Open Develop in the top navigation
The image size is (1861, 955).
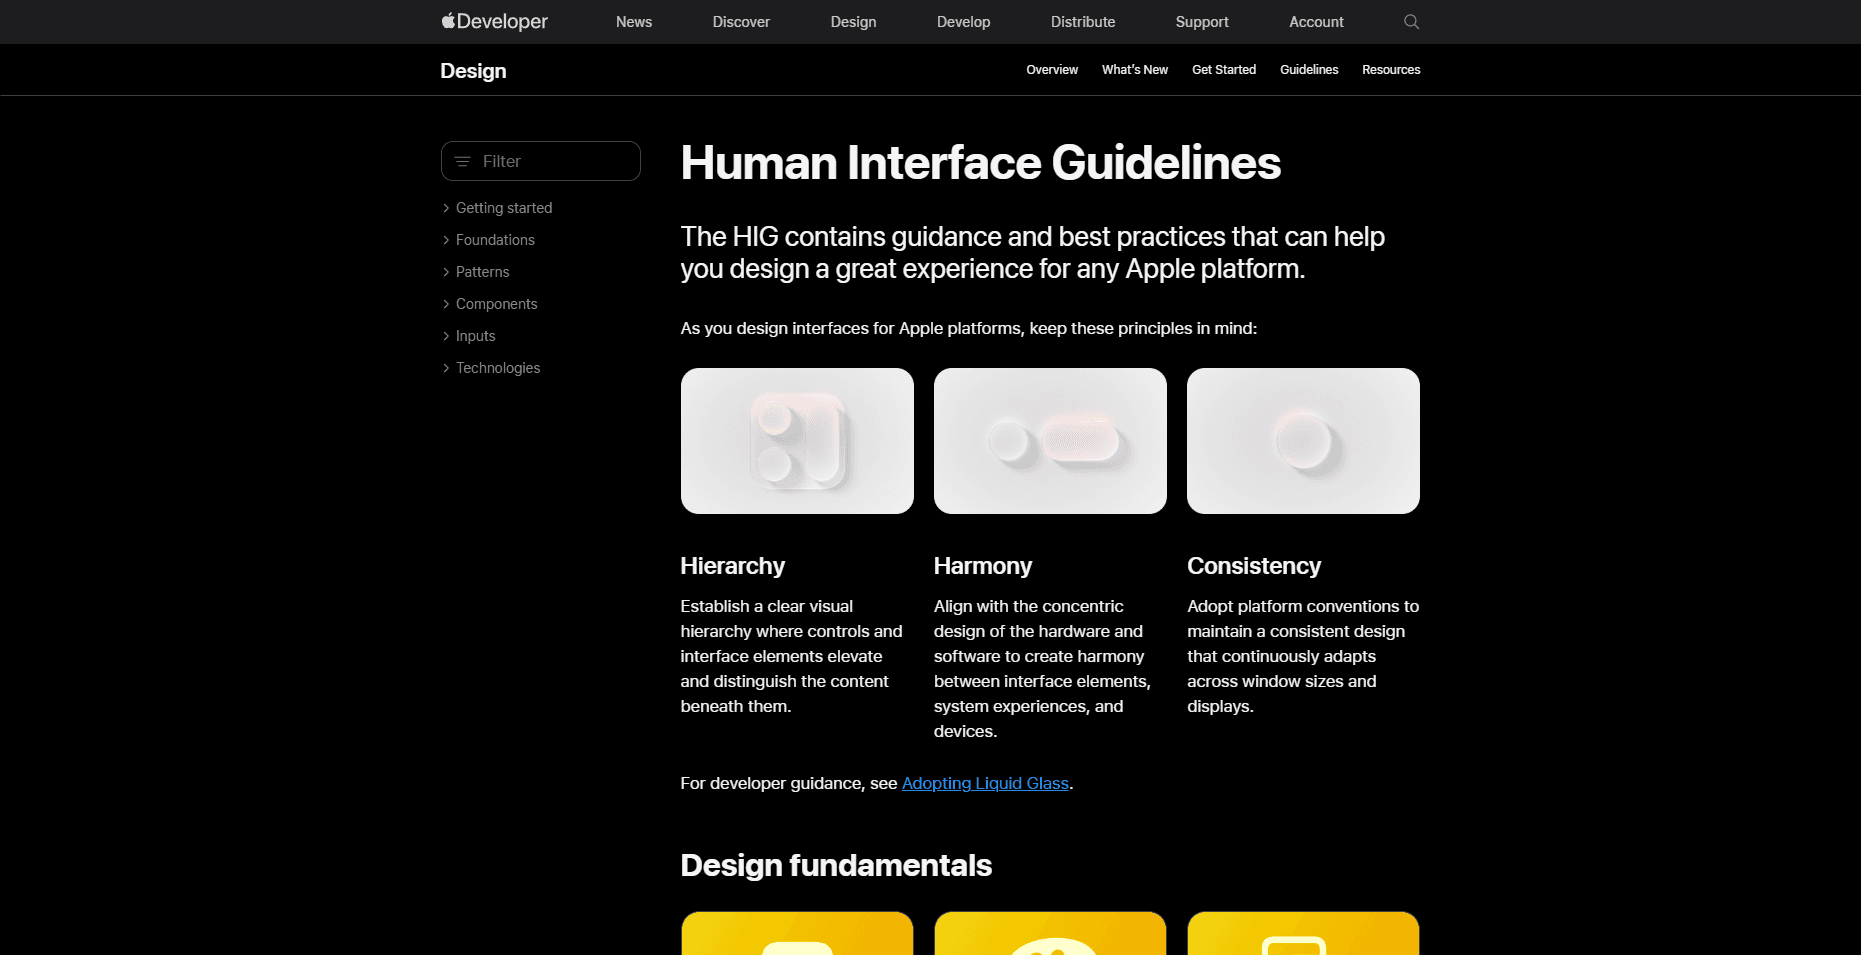963,22
